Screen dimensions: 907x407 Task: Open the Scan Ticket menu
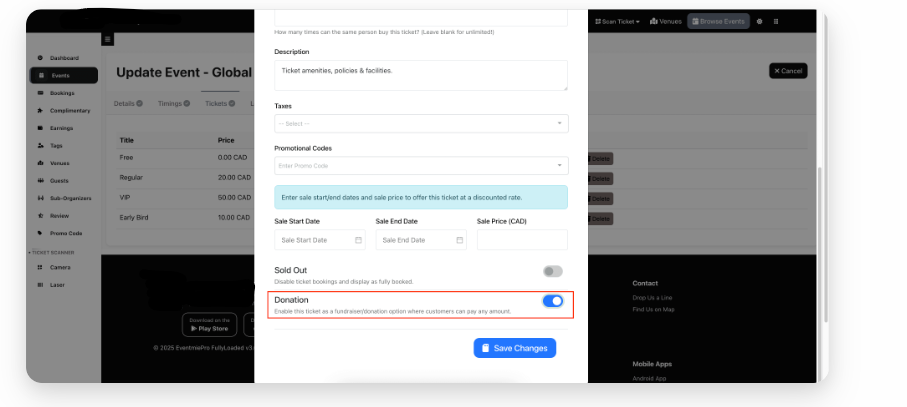pos(618,21)
